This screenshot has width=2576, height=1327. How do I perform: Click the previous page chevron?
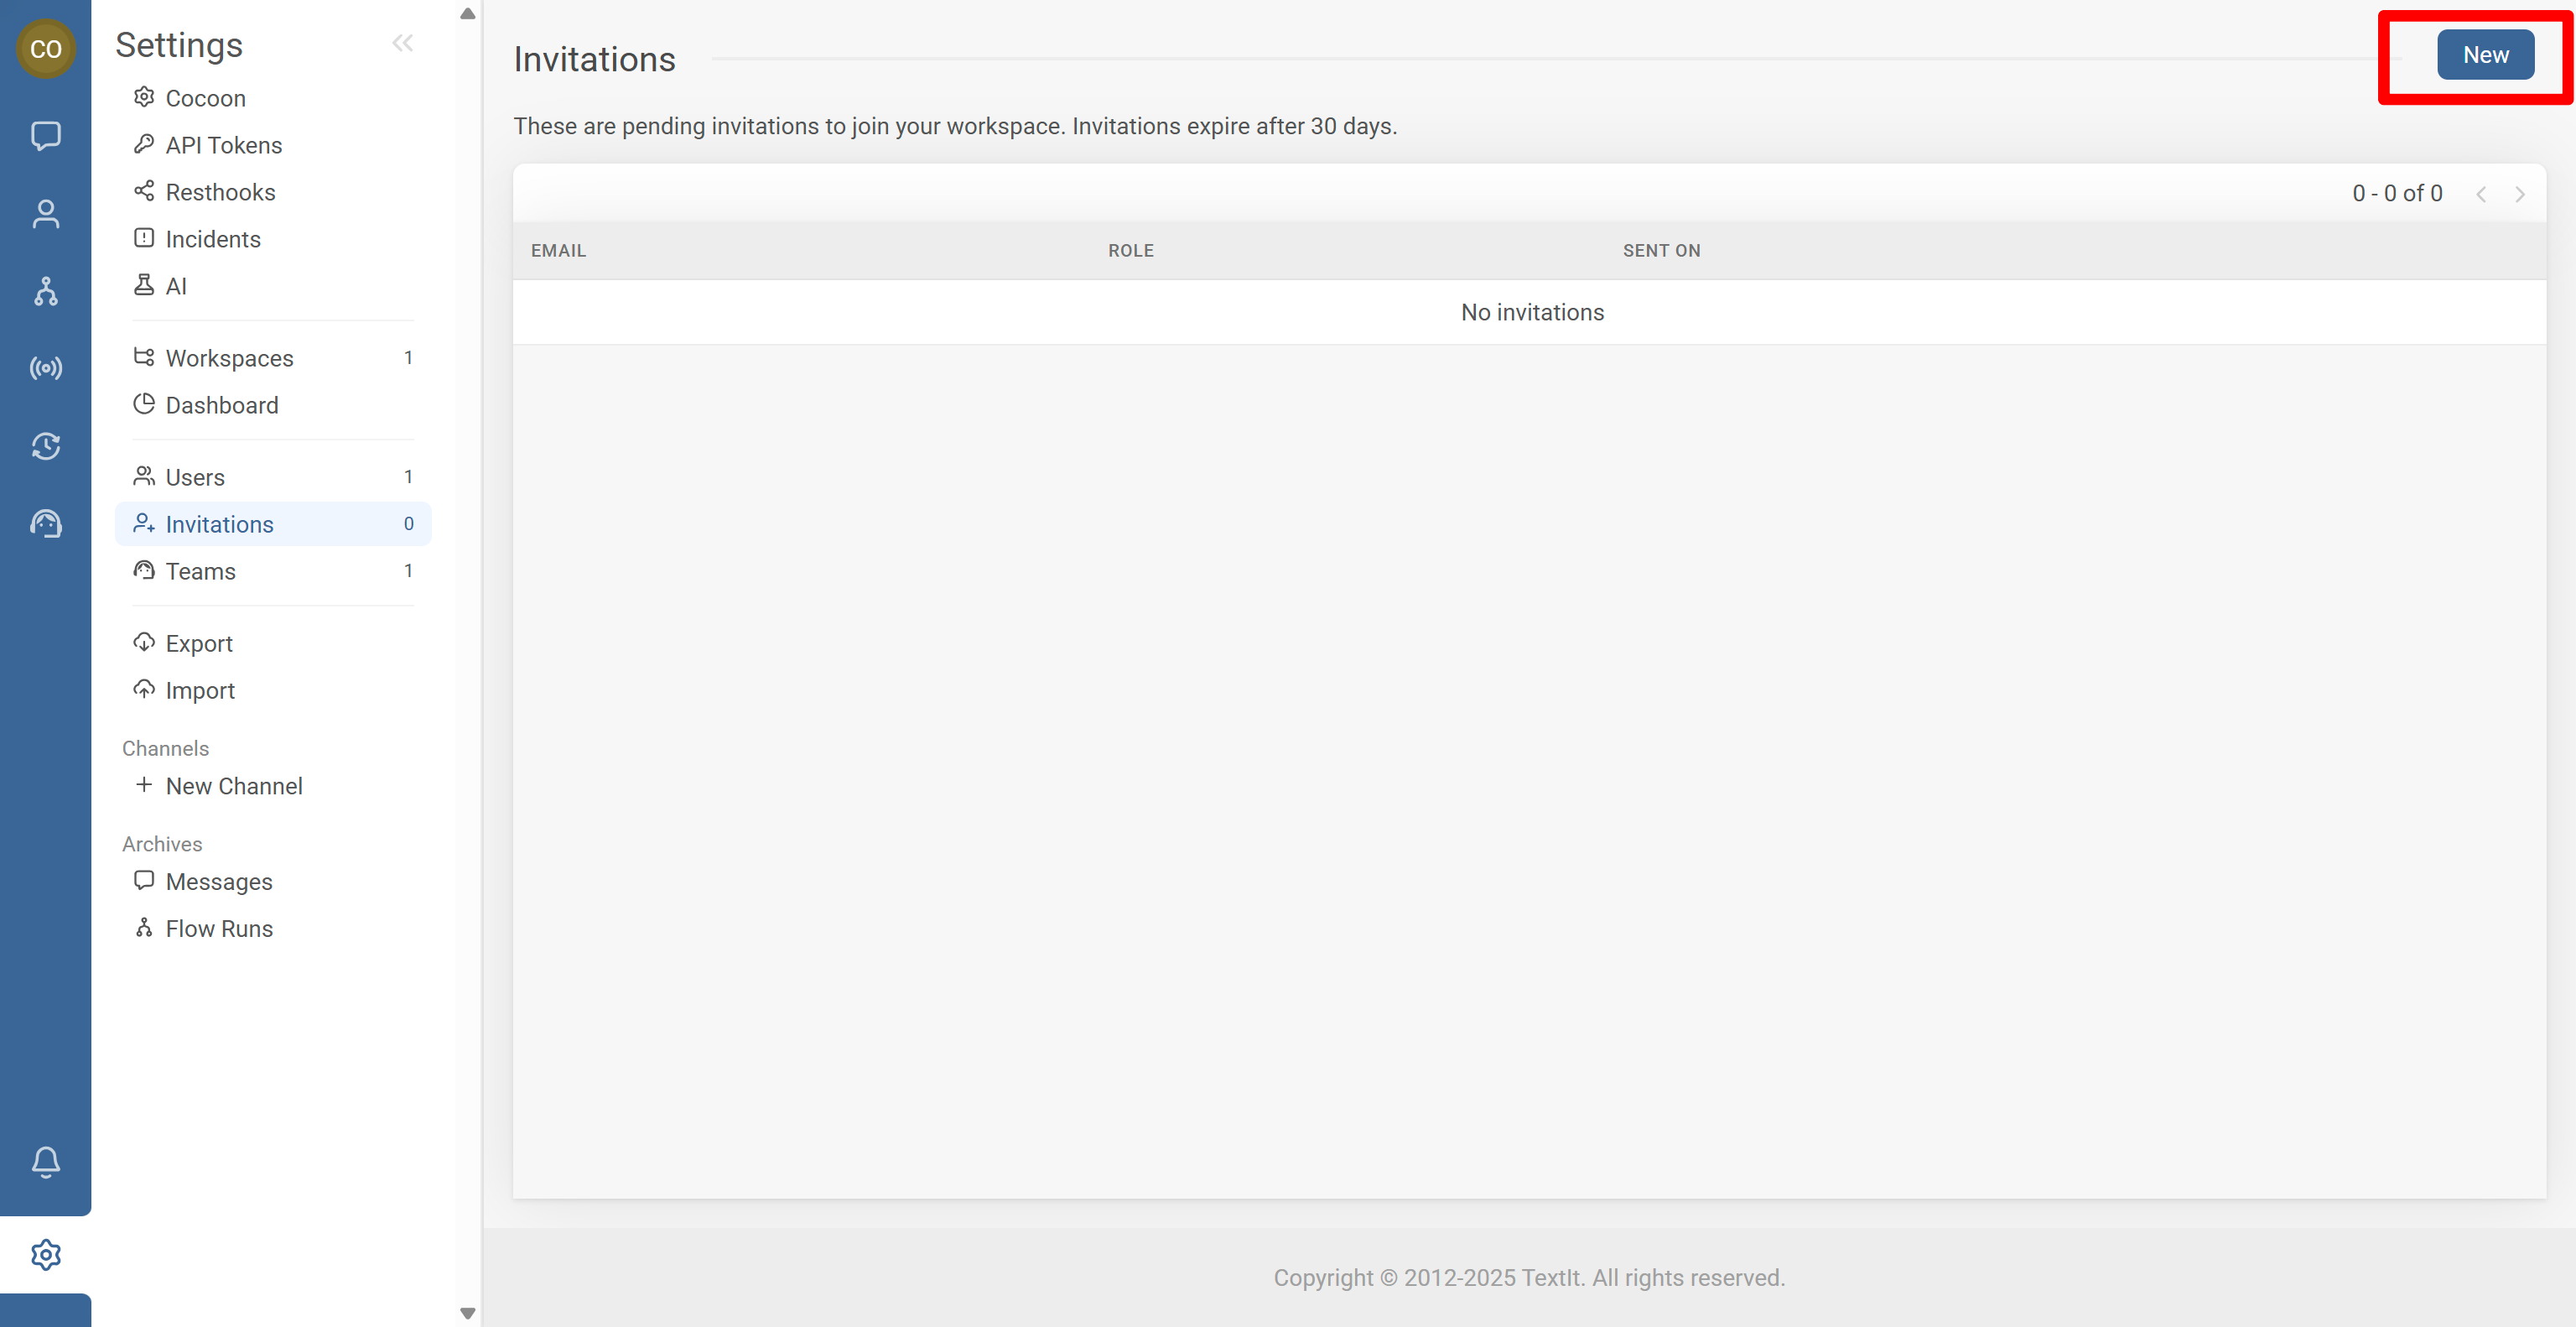(2481, 193)
